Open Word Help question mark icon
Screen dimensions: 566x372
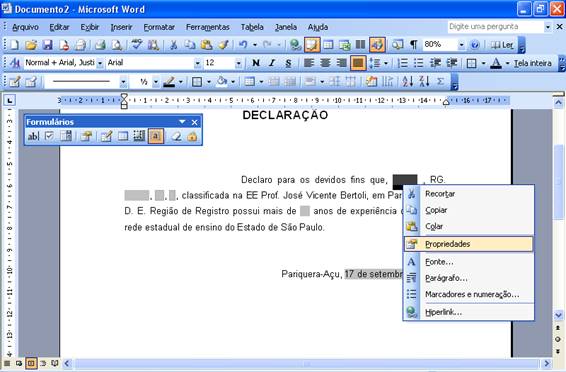click(x=475, y=45)
